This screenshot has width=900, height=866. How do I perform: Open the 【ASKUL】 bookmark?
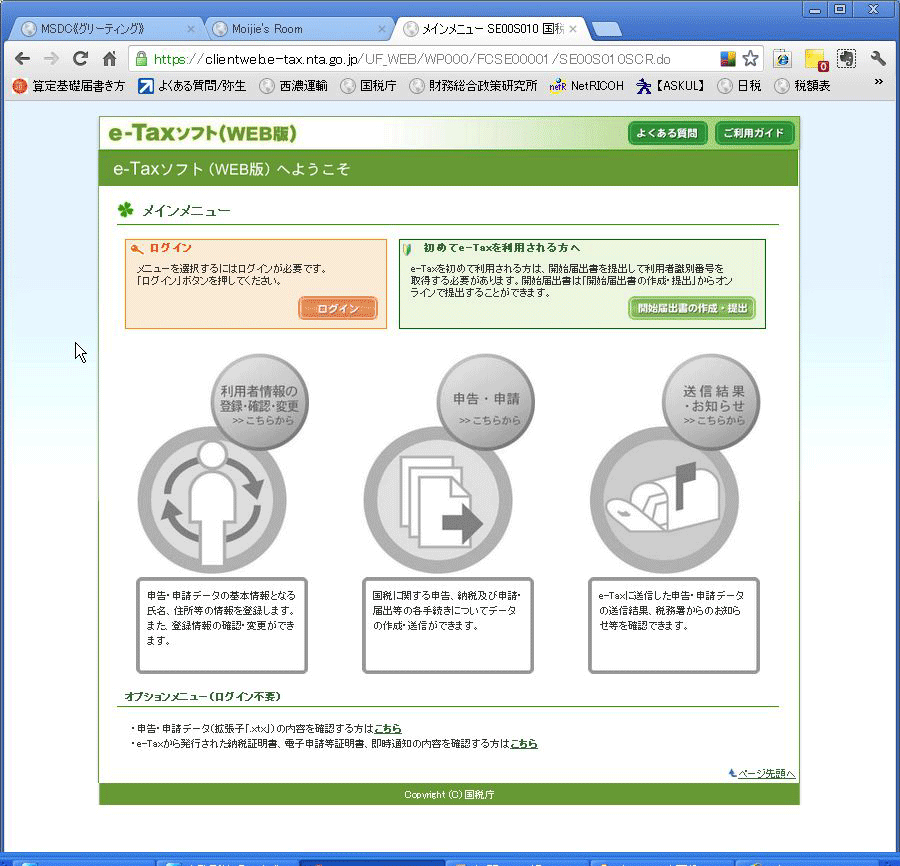(670, 86)
